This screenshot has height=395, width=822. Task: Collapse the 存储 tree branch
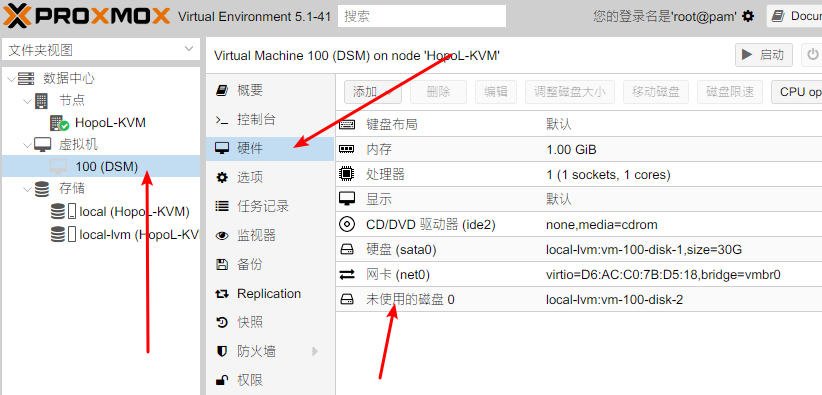pyautogui.click(x=27, y=189)
